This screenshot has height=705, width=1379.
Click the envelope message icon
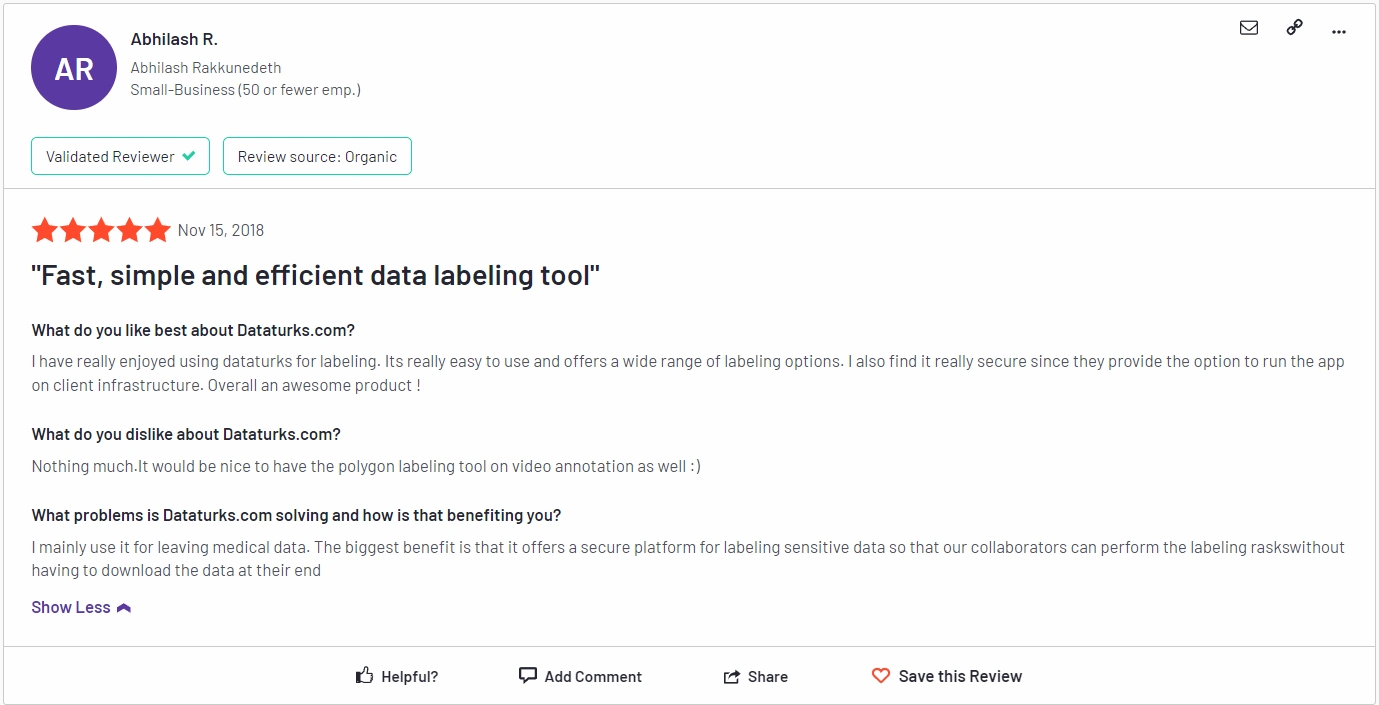click(1249, 28)
